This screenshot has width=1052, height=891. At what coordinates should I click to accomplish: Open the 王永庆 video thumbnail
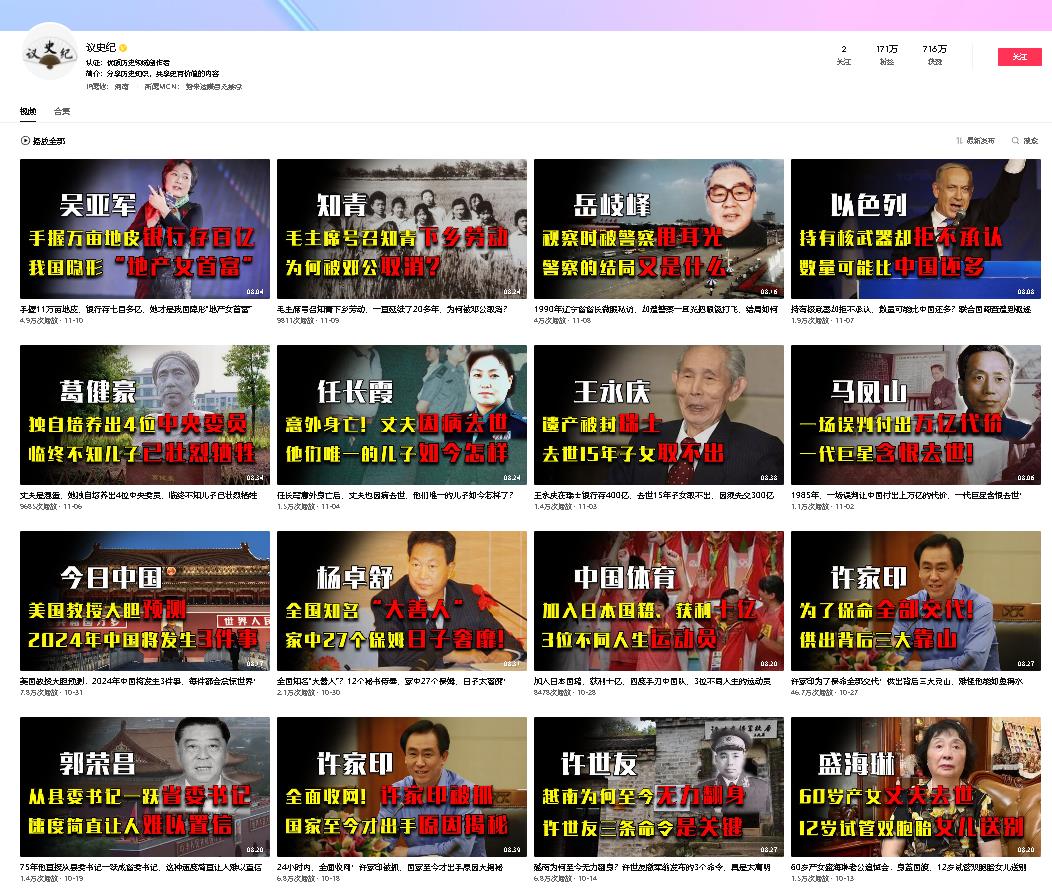point(658,414)
